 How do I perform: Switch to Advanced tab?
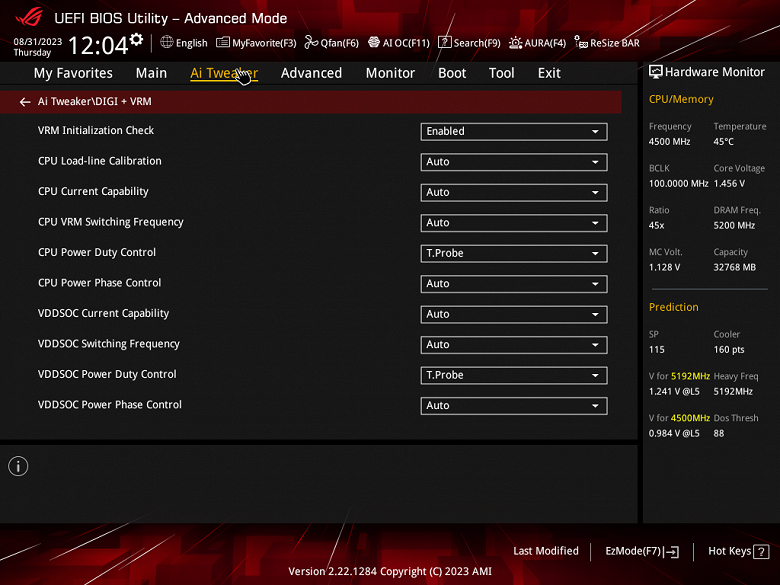[311, 73]
